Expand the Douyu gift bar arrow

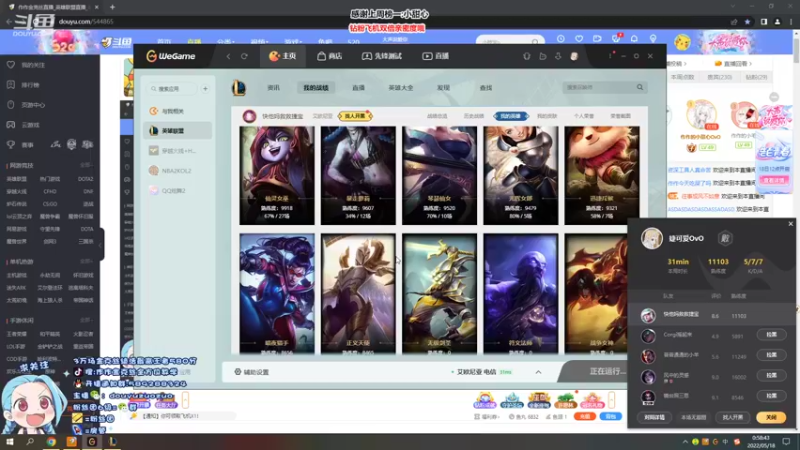tap(611, 400)
